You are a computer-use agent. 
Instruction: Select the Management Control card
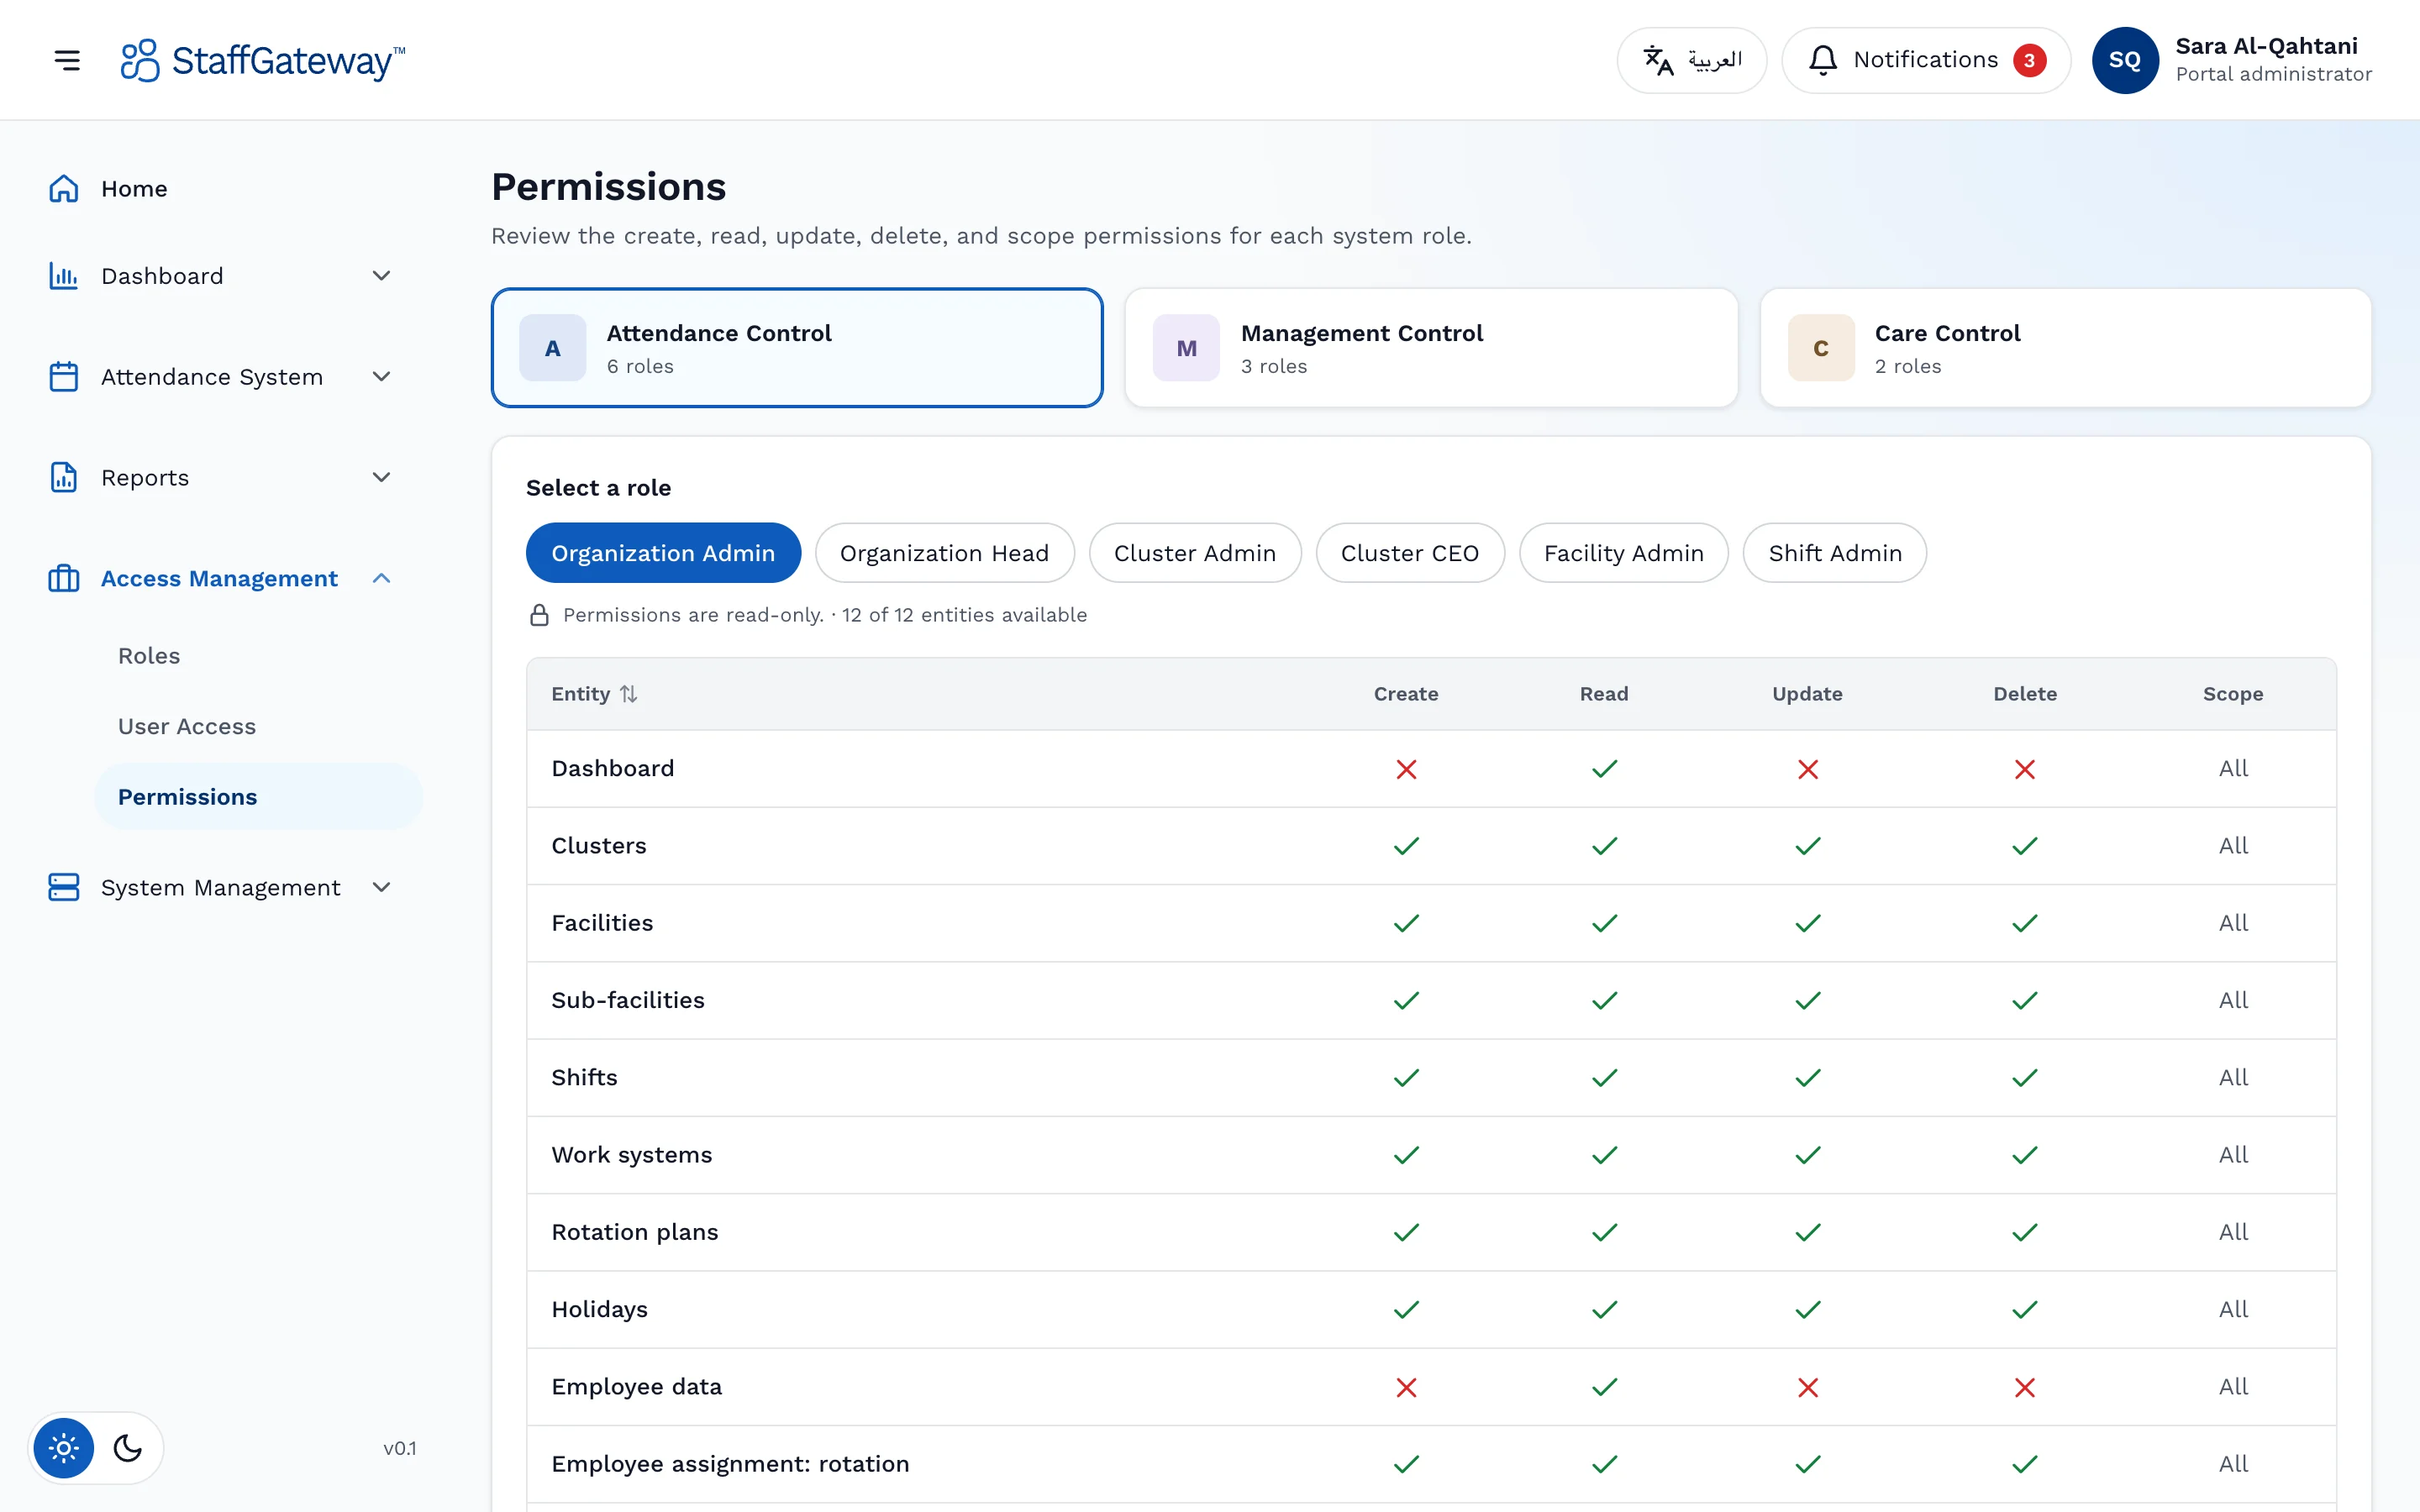[1431, 348]
